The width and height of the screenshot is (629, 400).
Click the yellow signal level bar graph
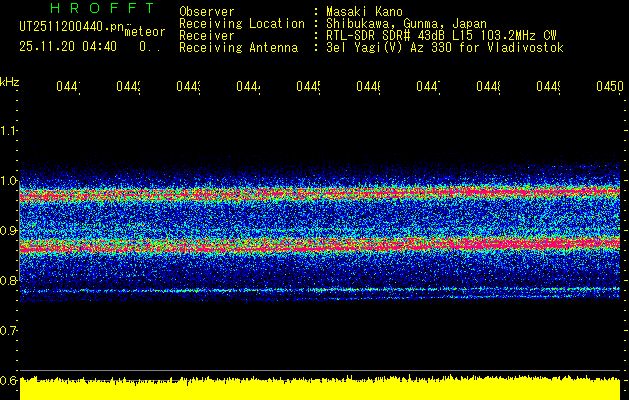(x=320, y=389)
